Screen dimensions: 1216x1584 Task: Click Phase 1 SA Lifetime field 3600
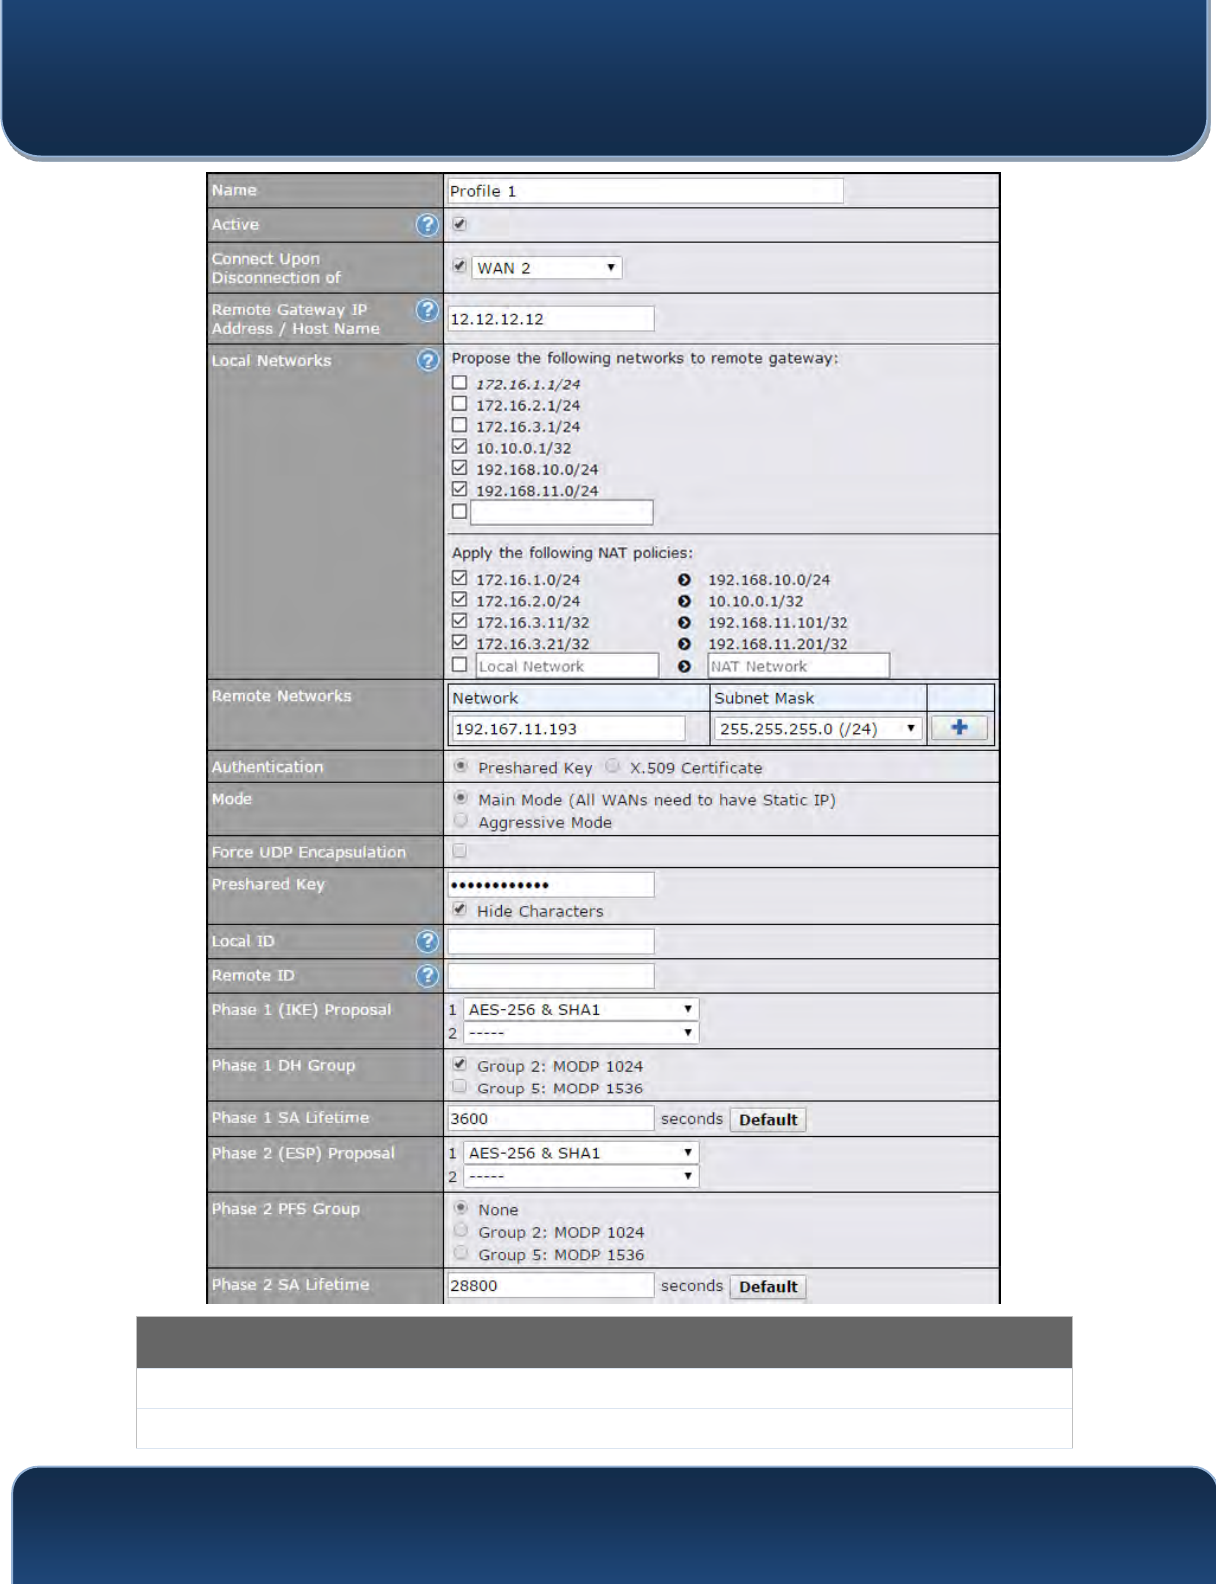click(550, 1119)
